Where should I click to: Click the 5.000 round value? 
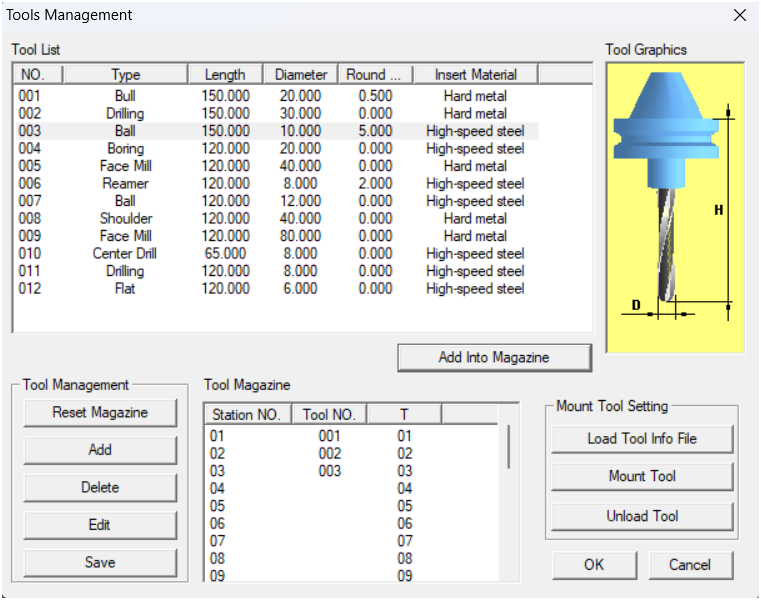(376, 131)
